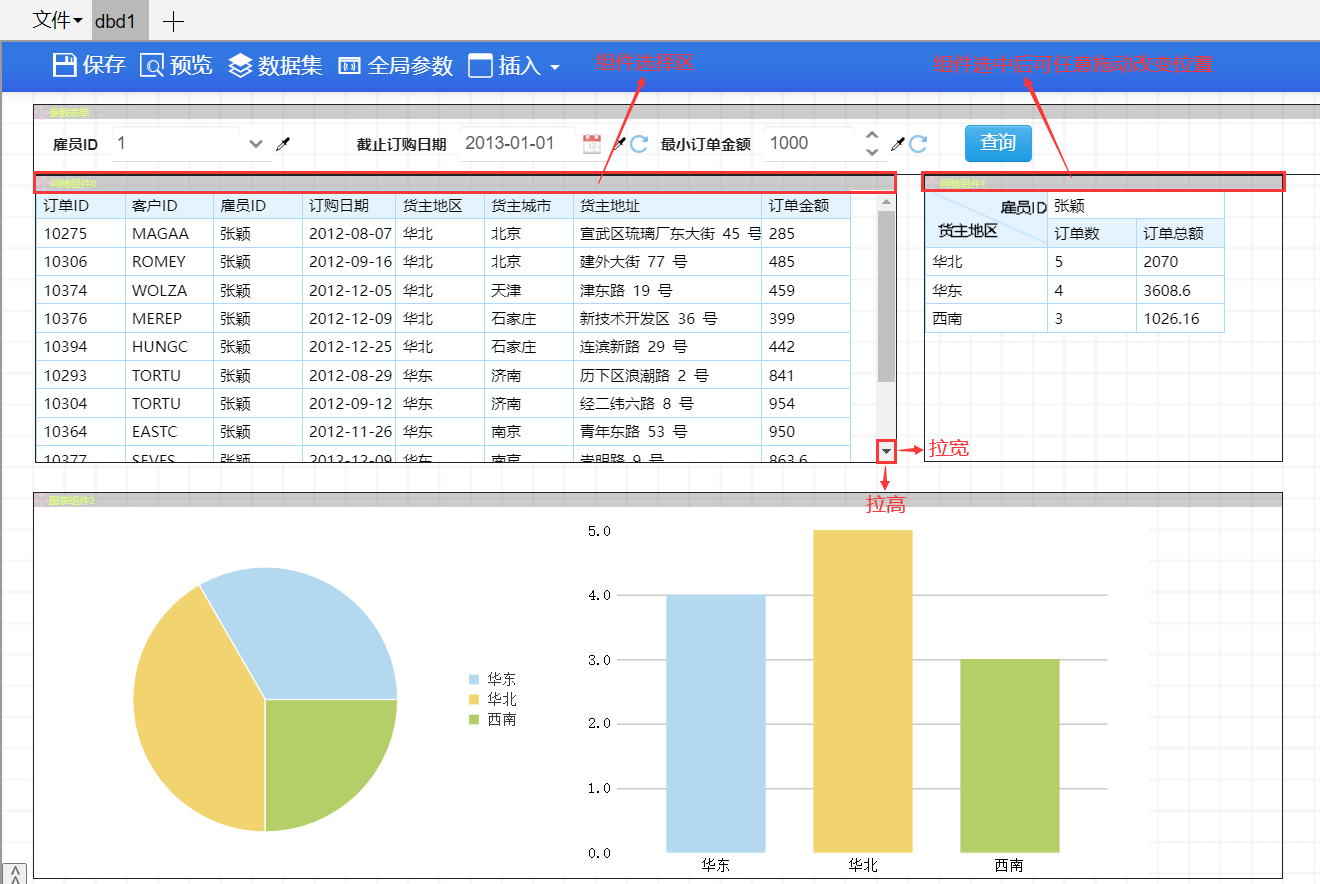The image size is (1320, 884).
Task: Click the 华东 blue legend swatch
Action: [x=473, y=679]
